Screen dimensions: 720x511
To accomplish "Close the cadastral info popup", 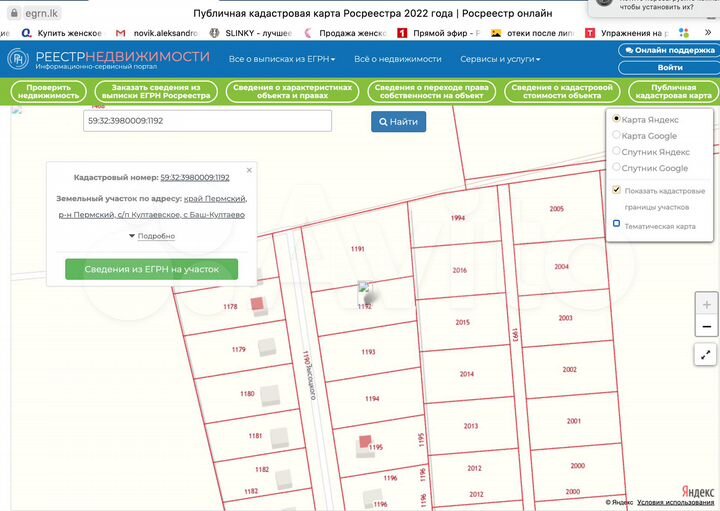I will click(249, 170).
